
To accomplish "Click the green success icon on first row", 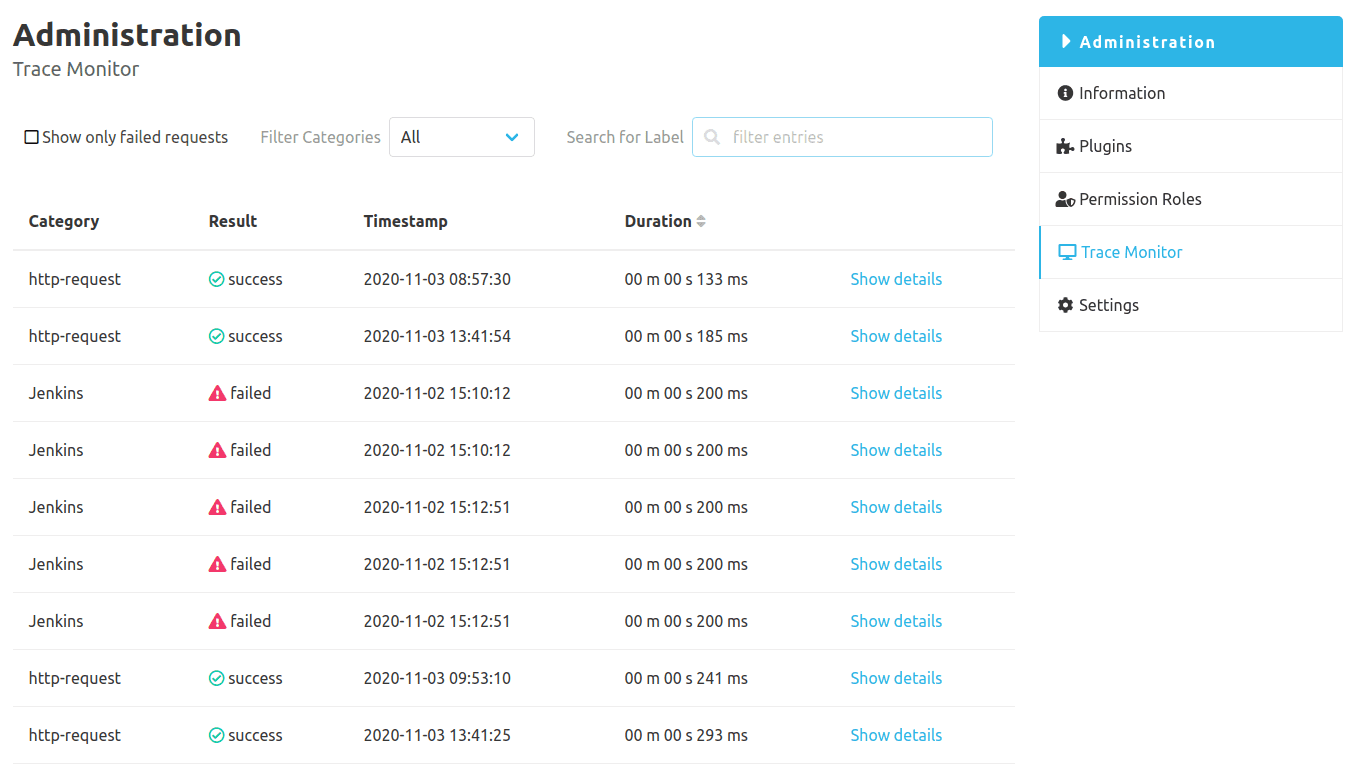I will 216,279.
